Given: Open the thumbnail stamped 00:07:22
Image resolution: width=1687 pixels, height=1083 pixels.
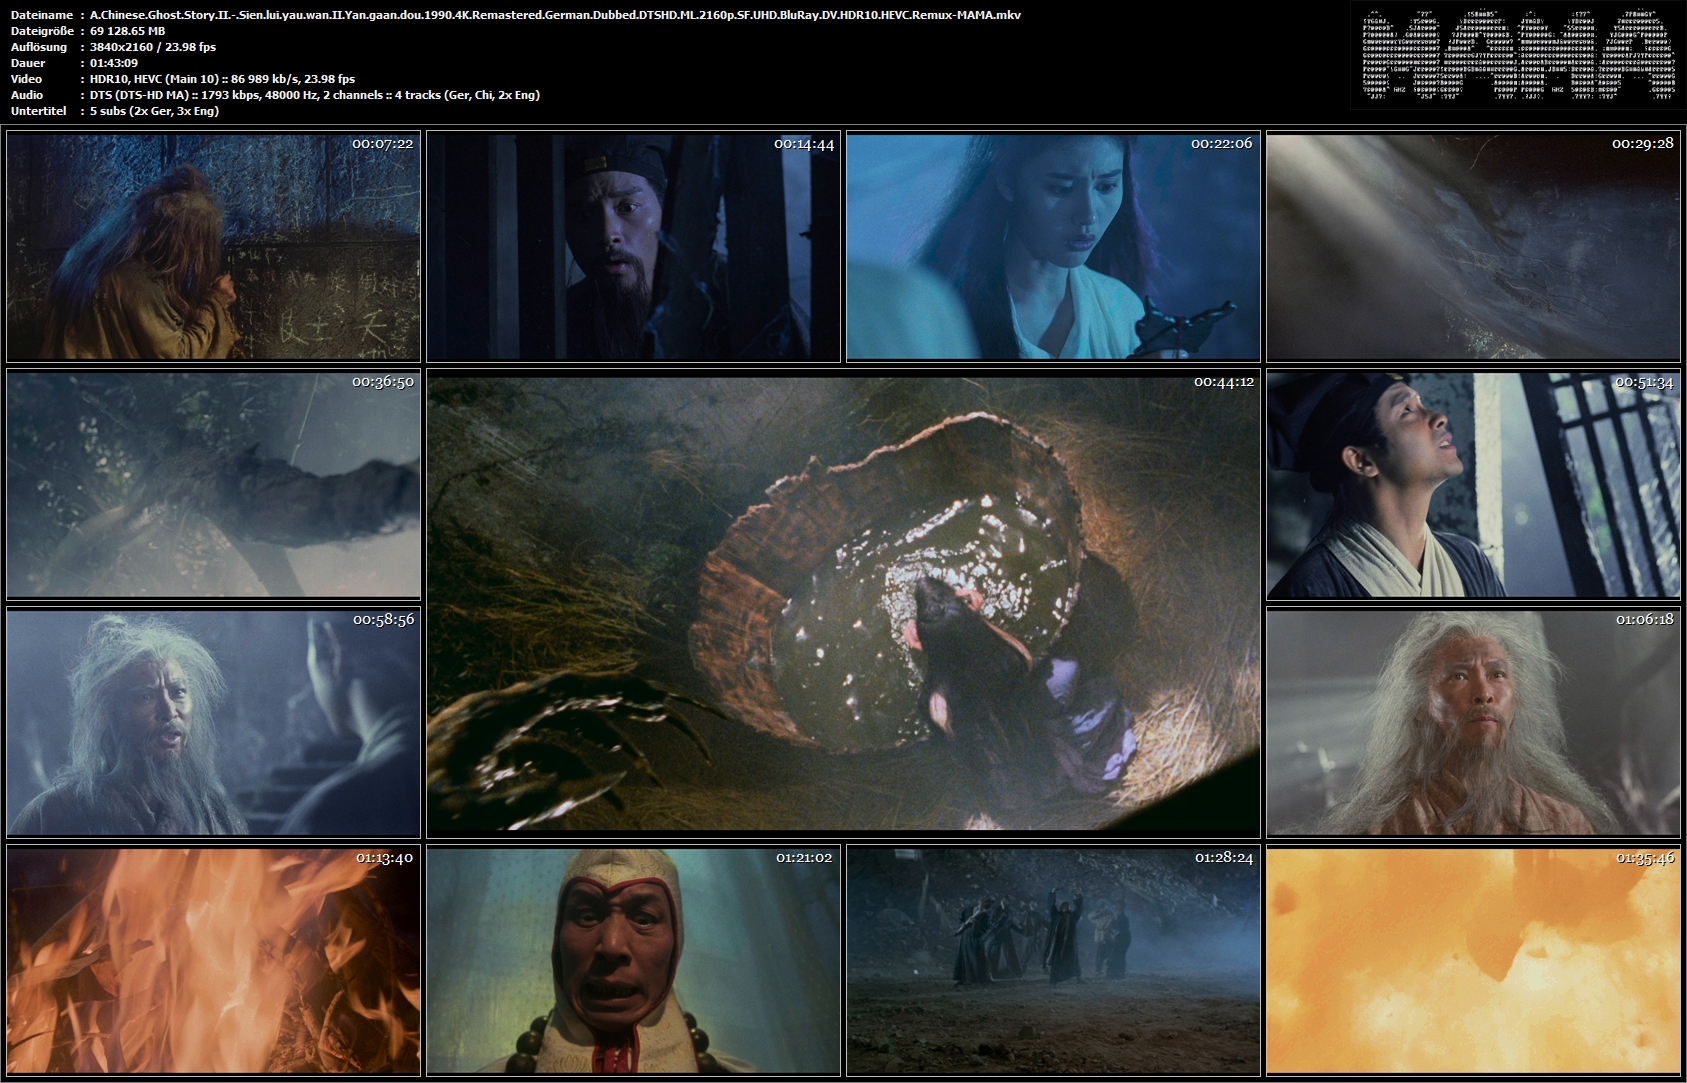Looking at the screenshot, I should (x=213, y=246).
